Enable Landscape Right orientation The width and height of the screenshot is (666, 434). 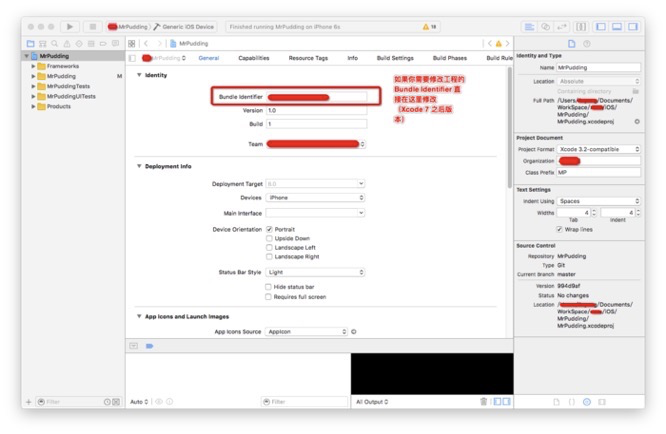pyautogui.click(x=269, y=256)
